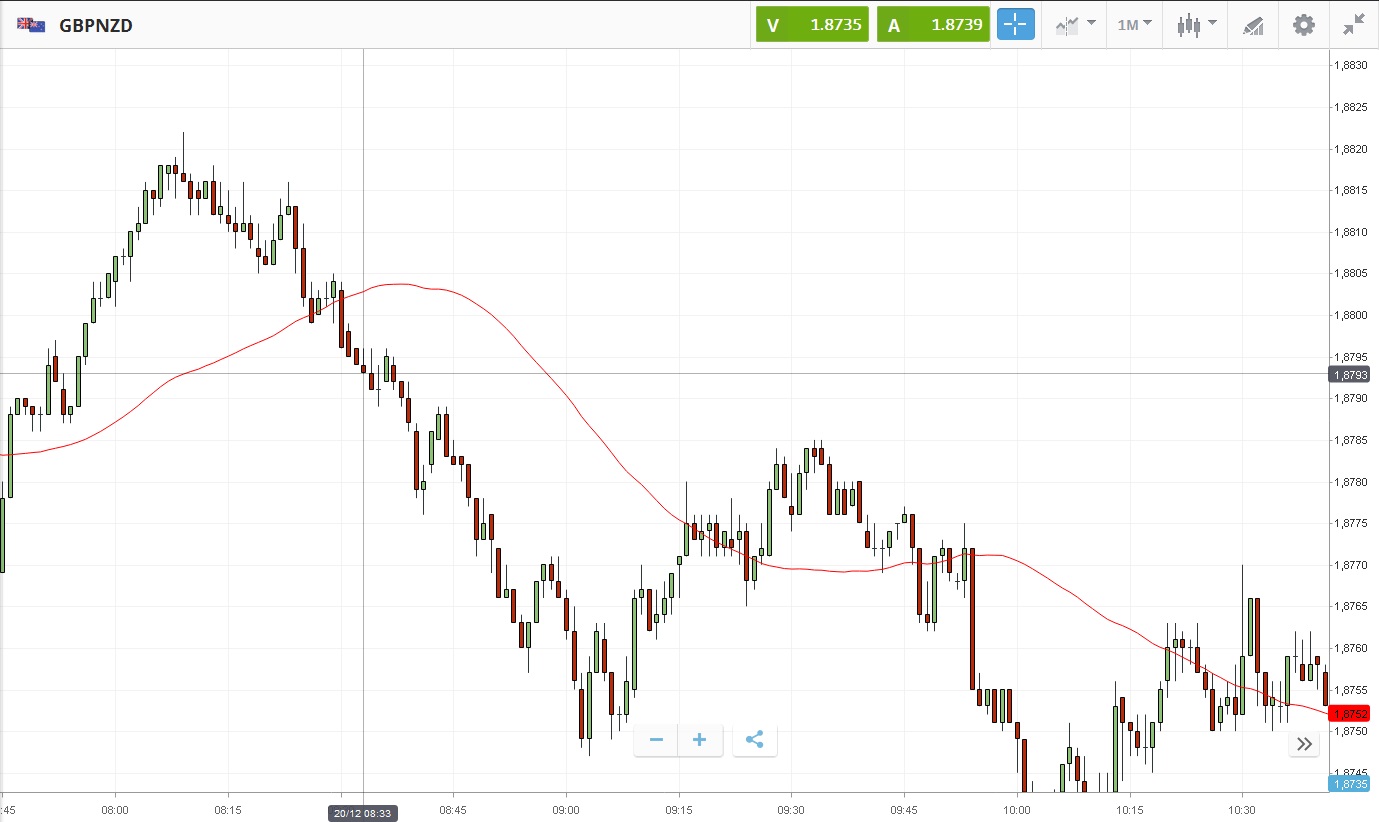Exit full screen with the collapse arrows
This screenshot has height=822, width=1379.
click(x=1354, y=25)
